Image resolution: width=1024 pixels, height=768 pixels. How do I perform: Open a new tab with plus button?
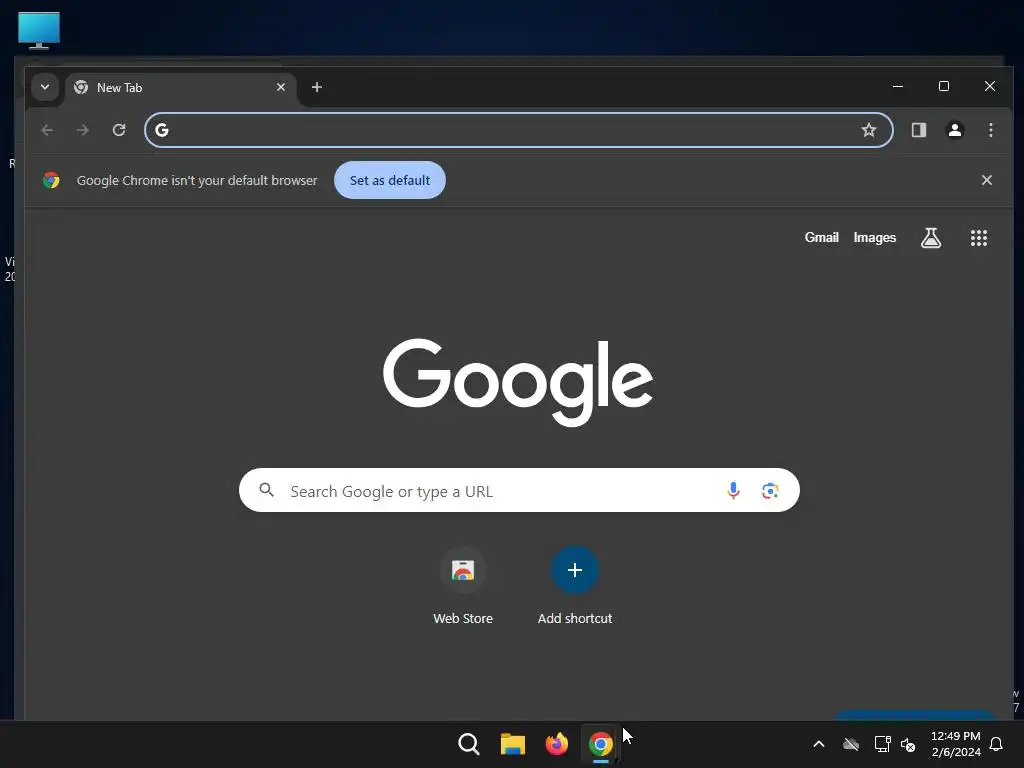click(x=317, y=87)
